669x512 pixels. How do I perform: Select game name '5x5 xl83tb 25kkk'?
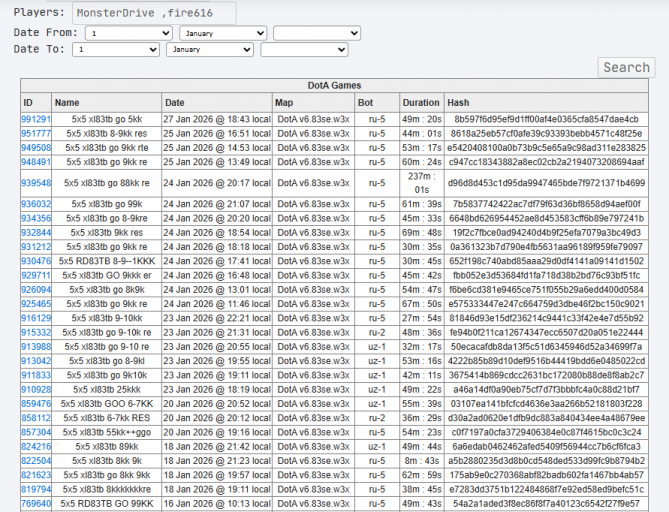click(x=107, y=390)
